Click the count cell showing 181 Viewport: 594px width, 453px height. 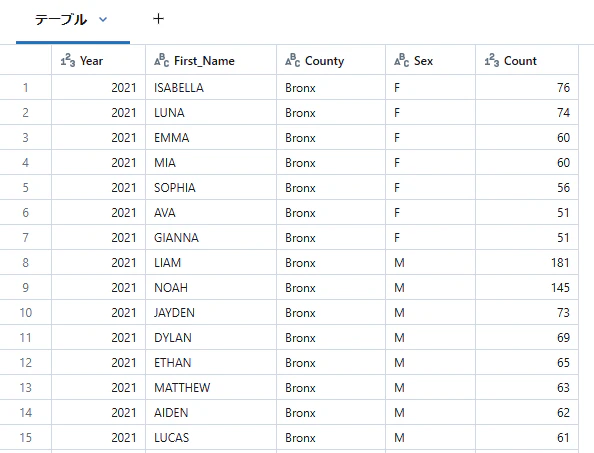pyautogui.click(x=527, y=262)
